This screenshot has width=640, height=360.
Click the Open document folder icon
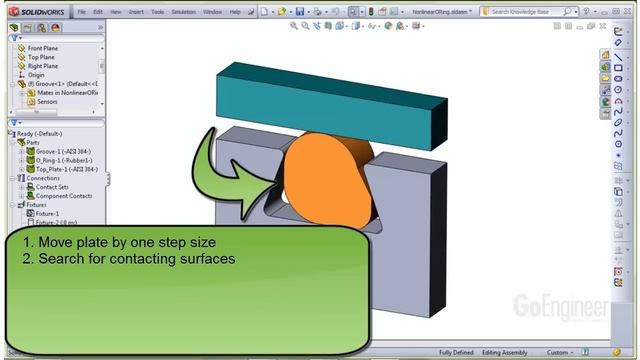[x=281, y=11]
